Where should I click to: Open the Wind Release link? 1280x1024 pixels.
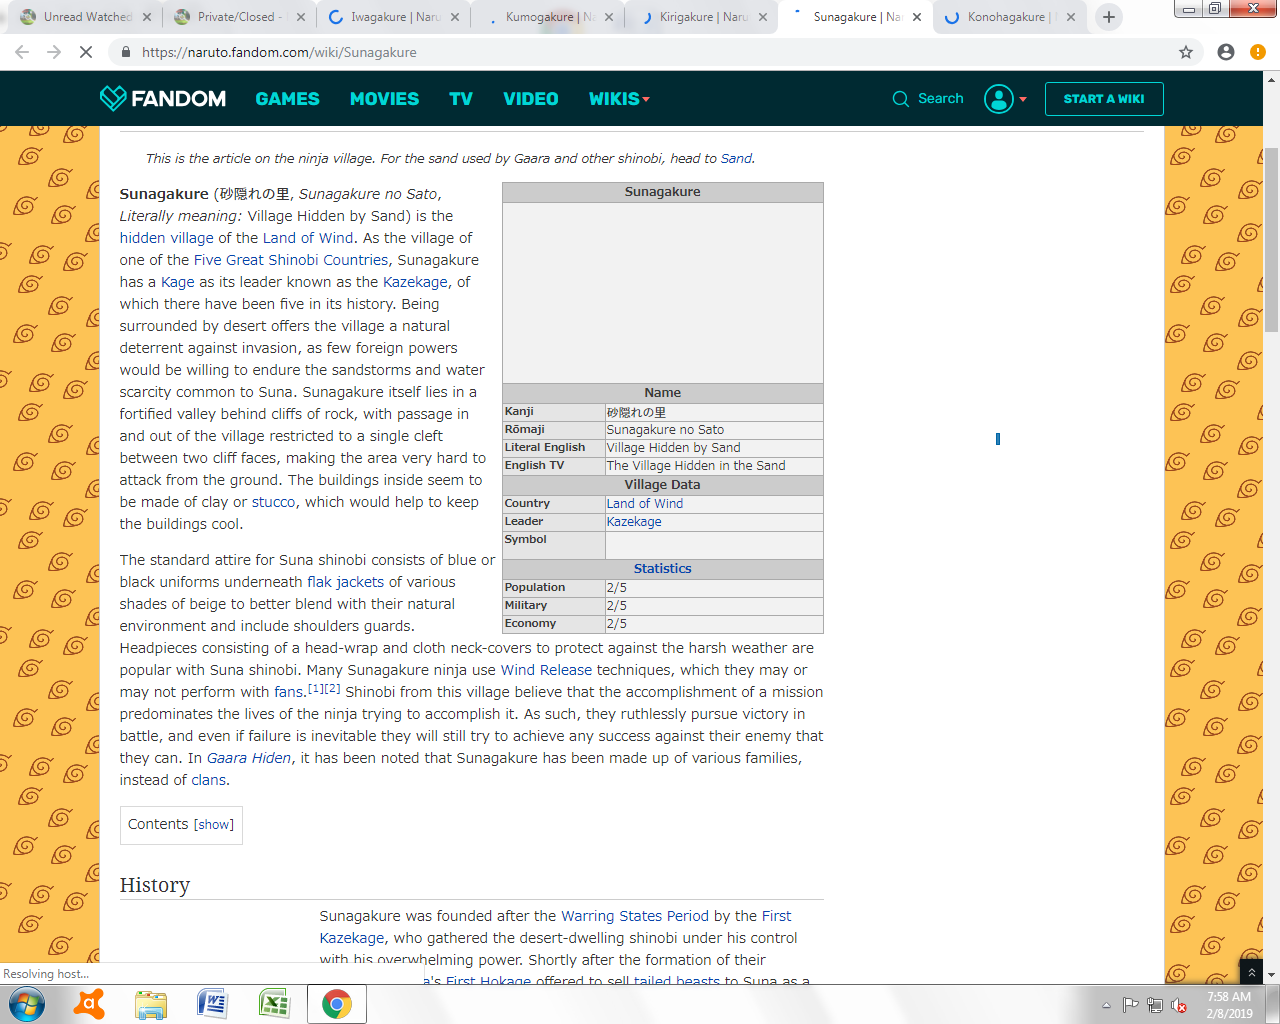point(546,670)
